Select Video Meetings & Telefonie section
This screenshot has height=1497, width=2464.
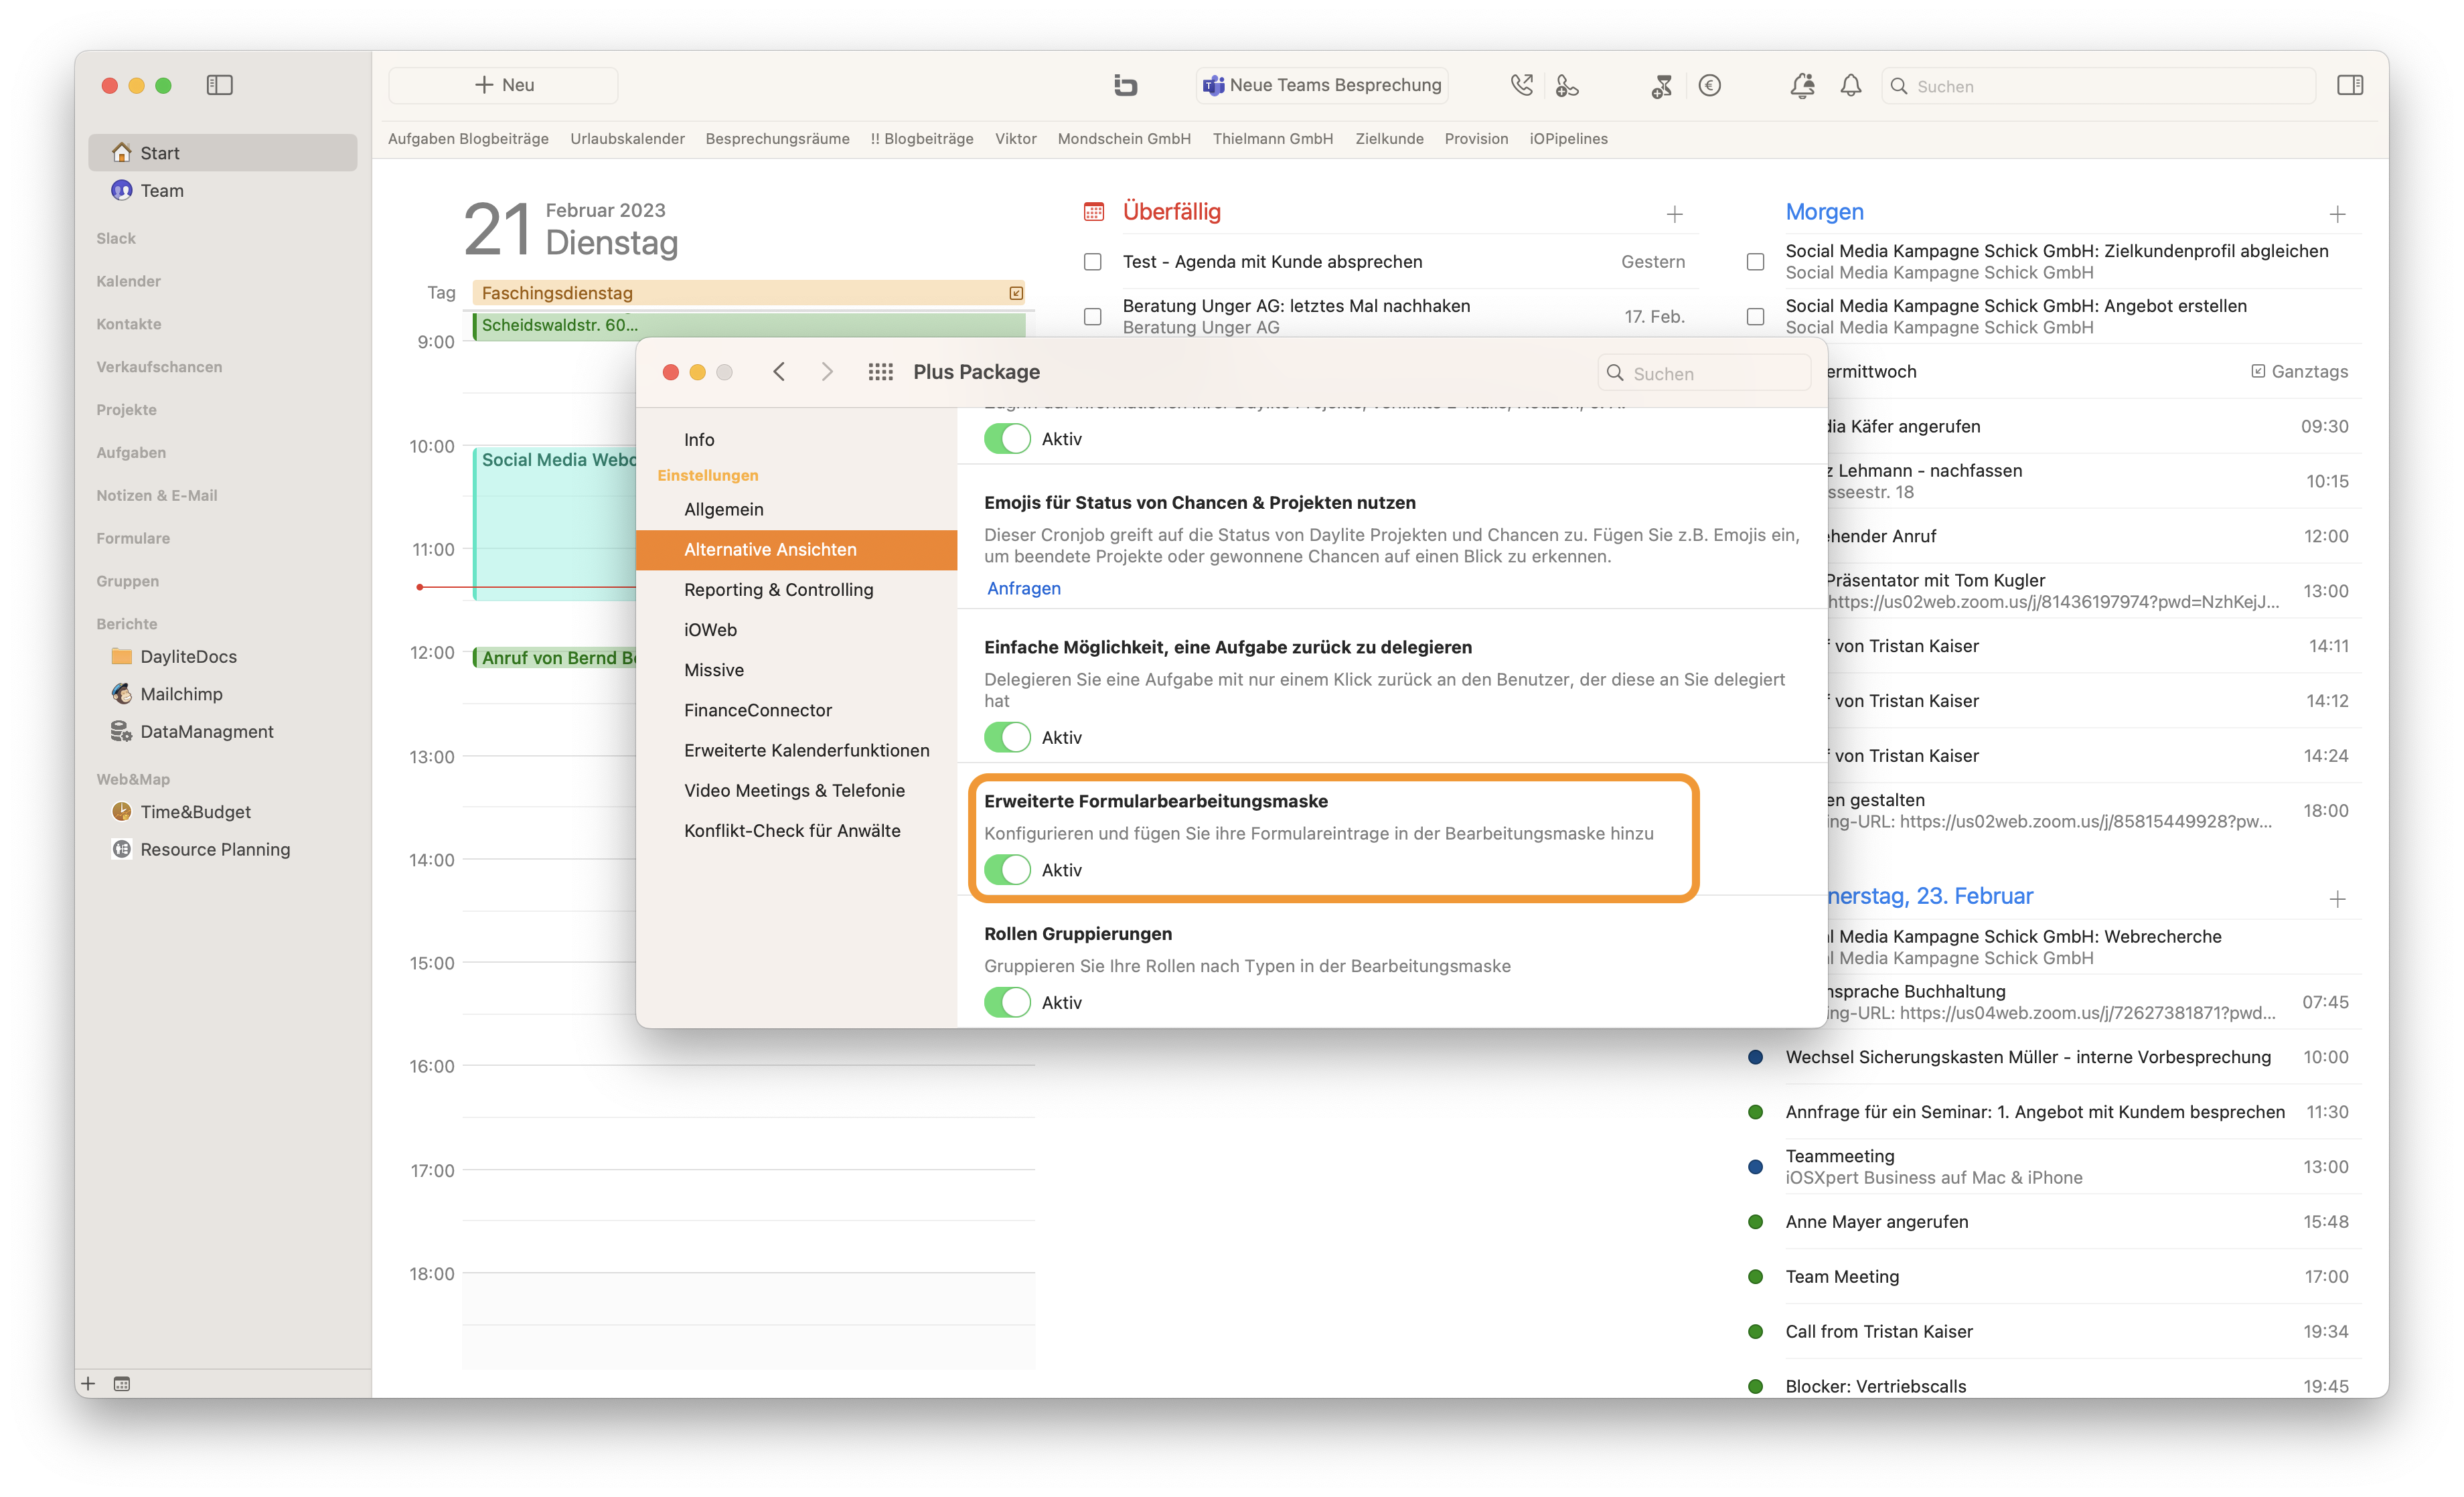(x=796, y=790)
